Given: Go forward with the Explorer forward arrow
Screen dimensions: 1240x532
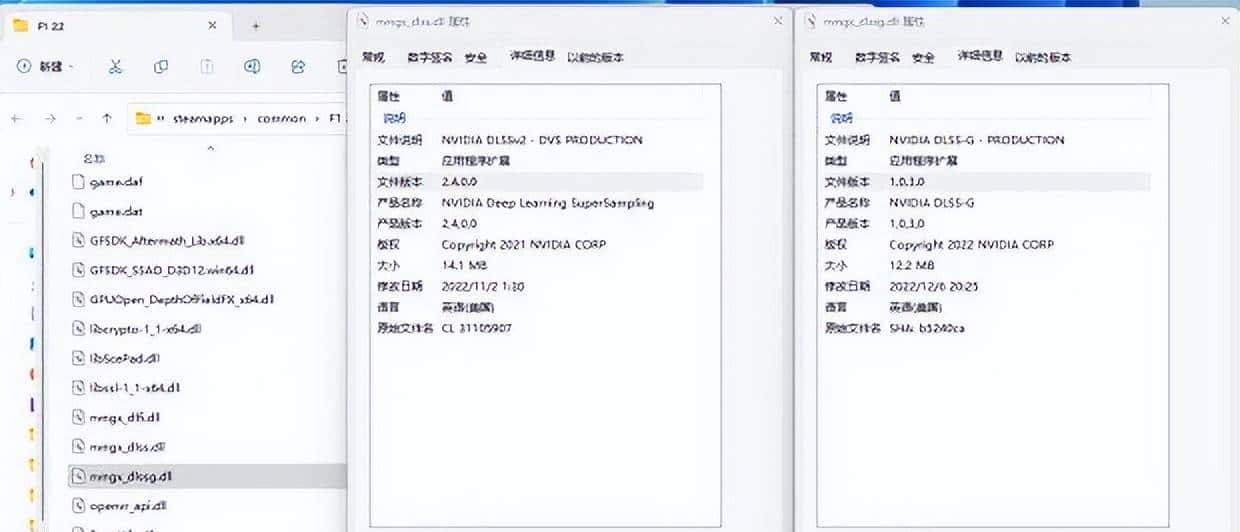Looking at the screenshot, I should point(49,118).
